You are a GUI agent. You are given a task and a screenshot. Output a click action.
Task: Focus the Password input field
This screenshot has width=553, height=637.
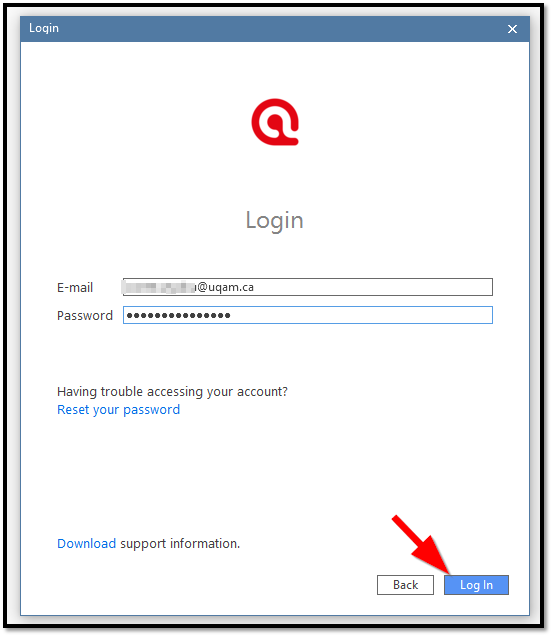308,316
